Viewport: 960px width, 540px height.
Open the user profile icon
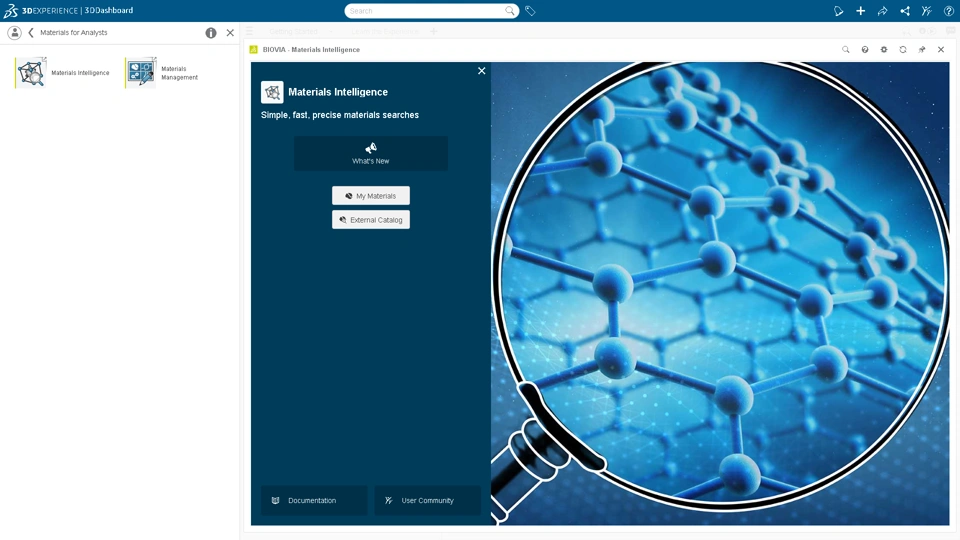(x=14, y=32)
